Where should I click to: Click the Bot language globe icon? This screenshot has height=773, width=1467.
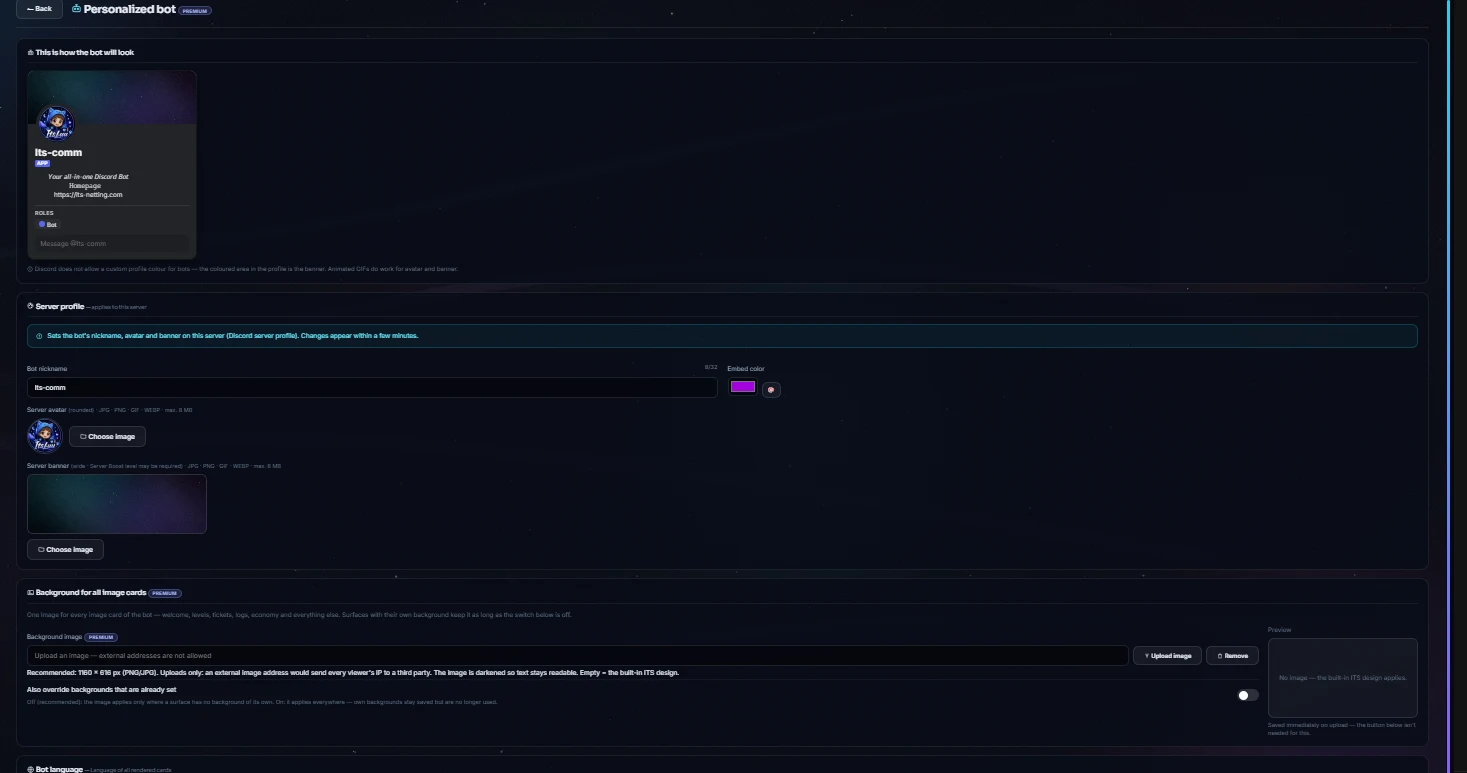(31, 769)
